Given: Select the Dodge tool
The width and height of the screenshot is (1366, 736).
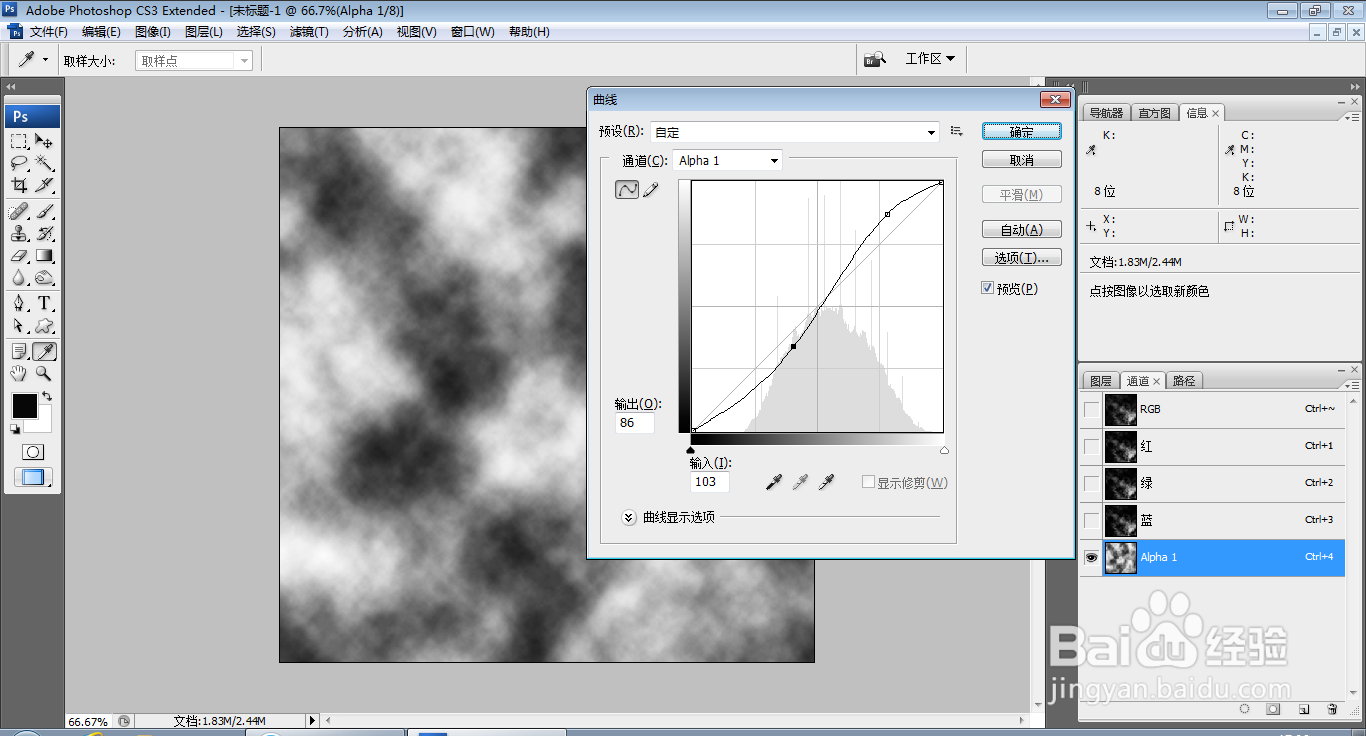Looking at the screenshot, I should click(x=44, y=278).
